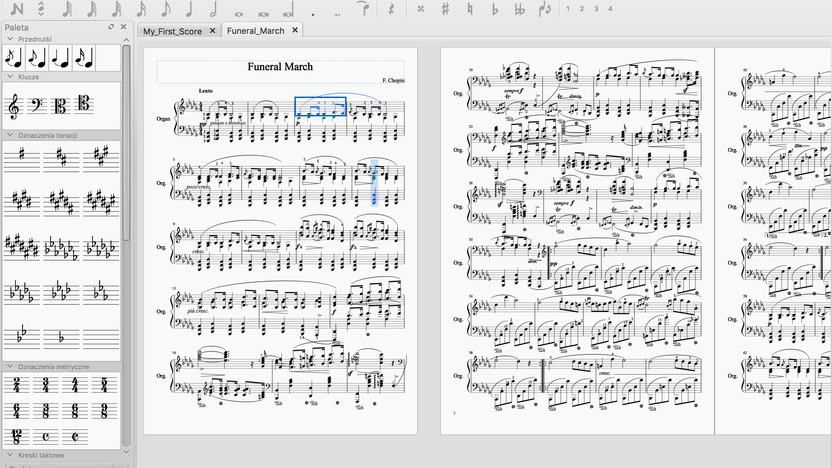Choose the 3/4 time signature
The height and width of the screenshot is (468, 832).
(x=46, y=385)
